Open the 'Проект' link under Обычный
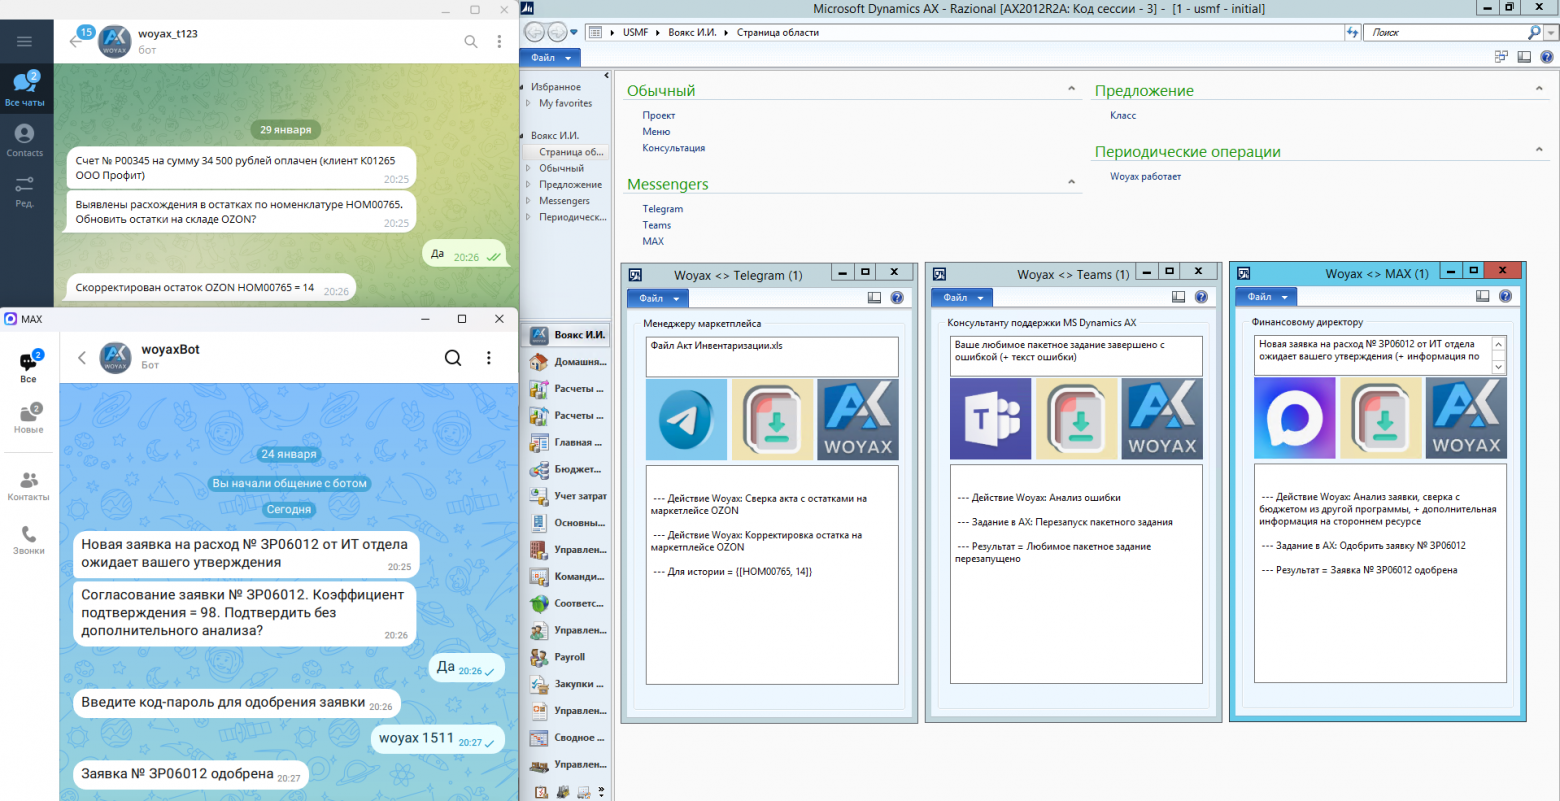The width and height of the screenshot is (1560, 801). [x=659, y=116]
